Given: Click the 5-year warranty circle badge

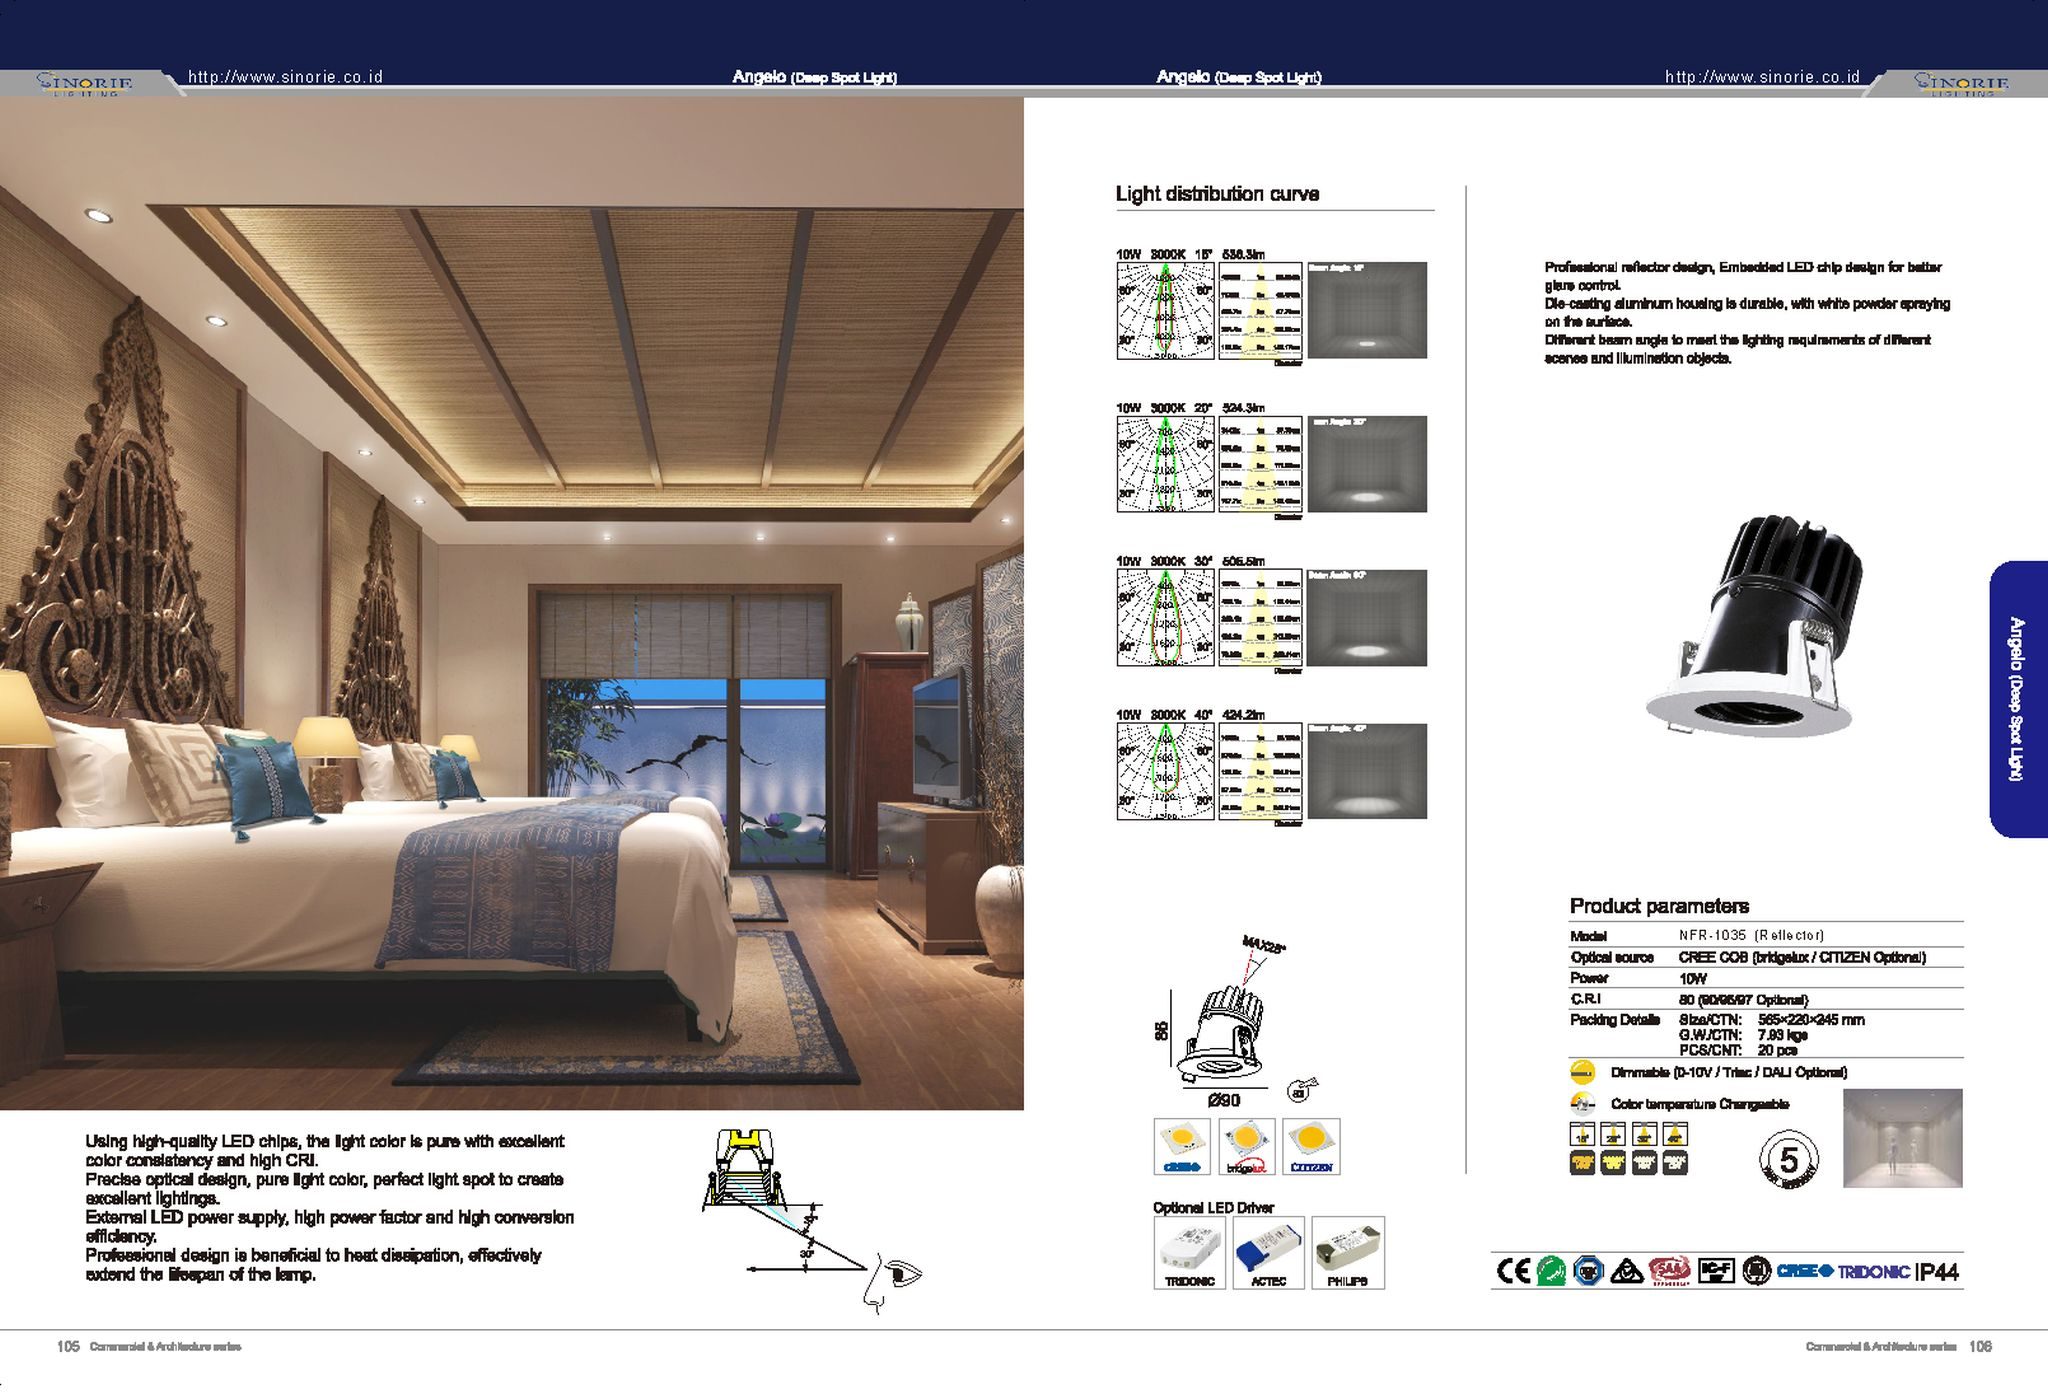Looking at the screenshot, I should [x=1788, y=1161].
